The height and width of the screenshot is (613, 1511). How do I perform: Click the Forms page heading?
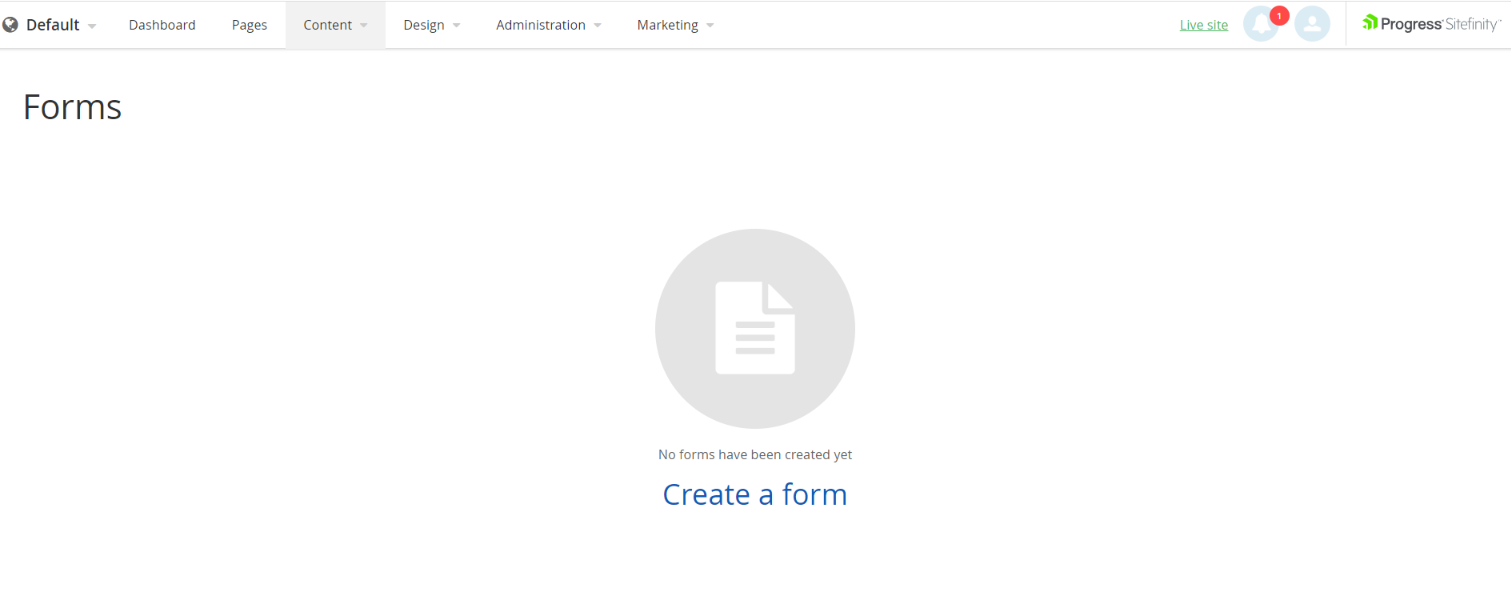(x=72, y=107)
